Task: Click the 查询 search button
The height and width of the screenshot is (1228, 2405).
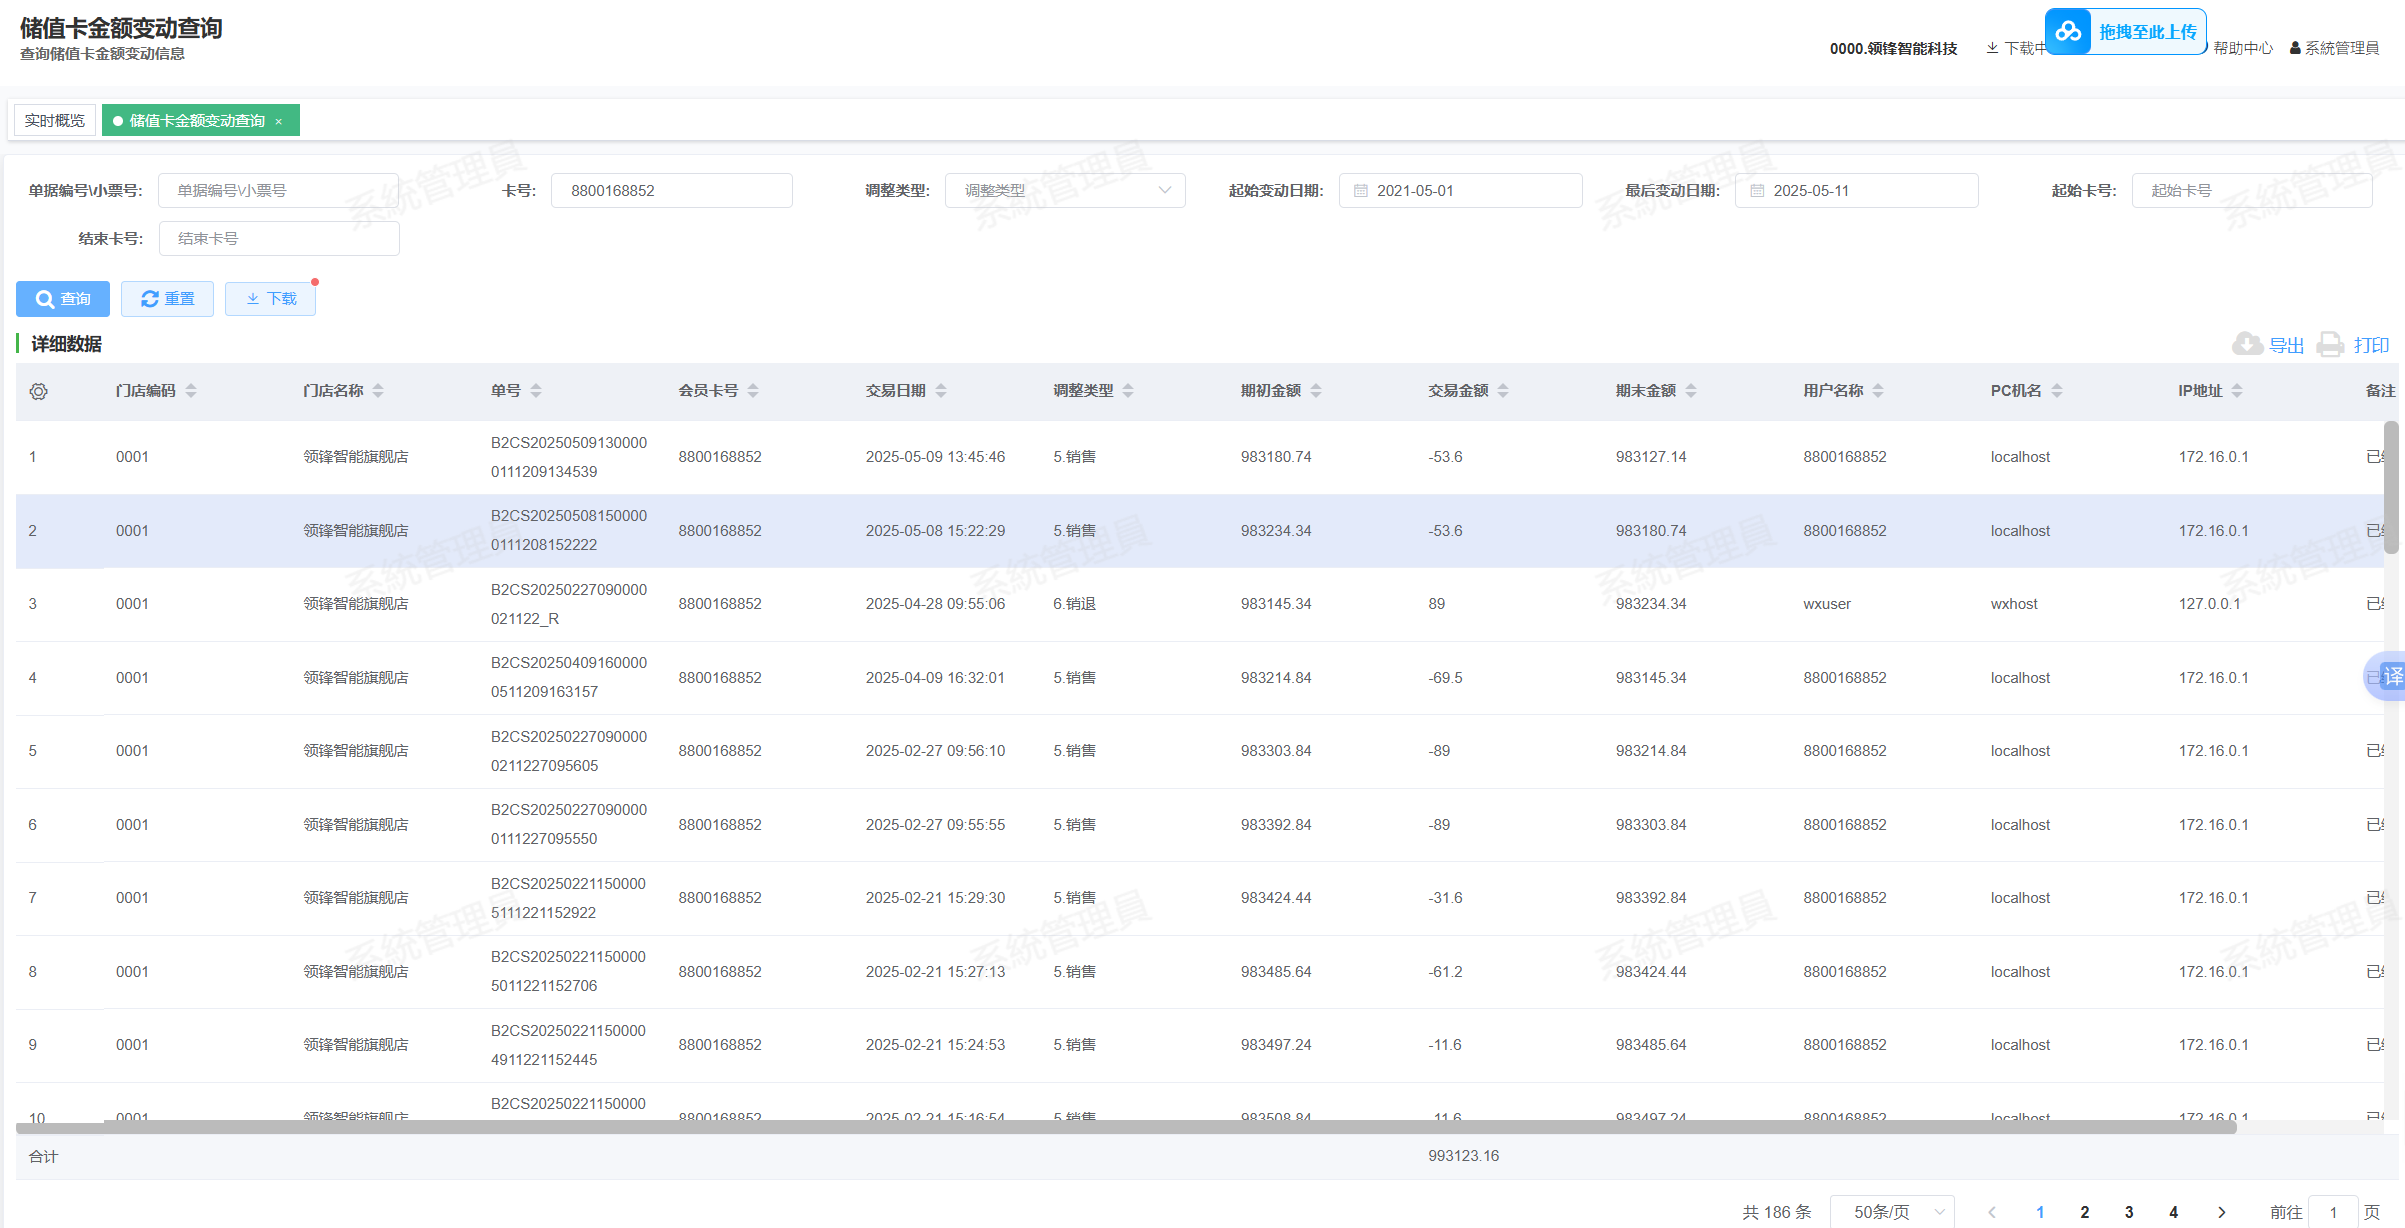Action: 63,299
